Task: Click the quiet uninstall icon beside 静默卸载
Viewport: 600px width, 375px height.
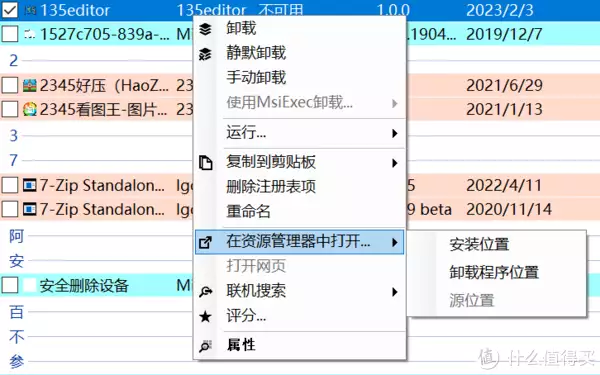Action: pos(205,54)
